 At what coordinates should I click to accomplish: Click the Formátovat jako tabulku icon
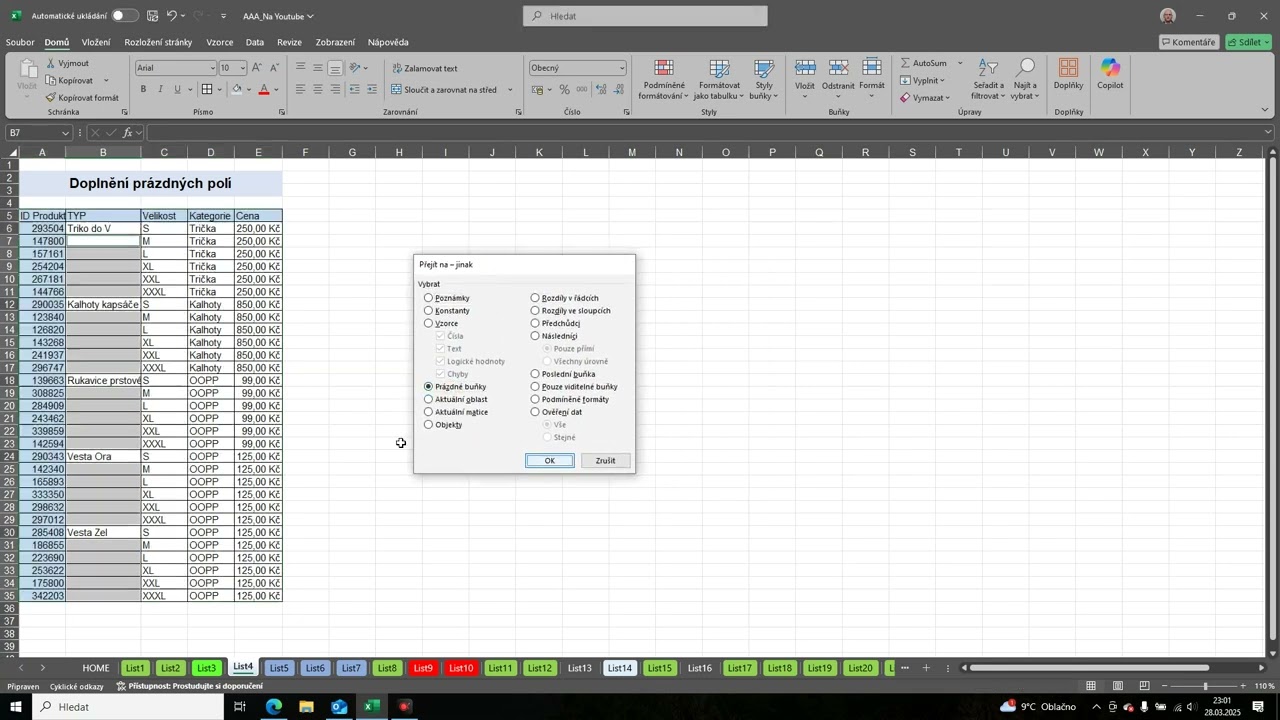pyautogui.click(x=719, y=68)
